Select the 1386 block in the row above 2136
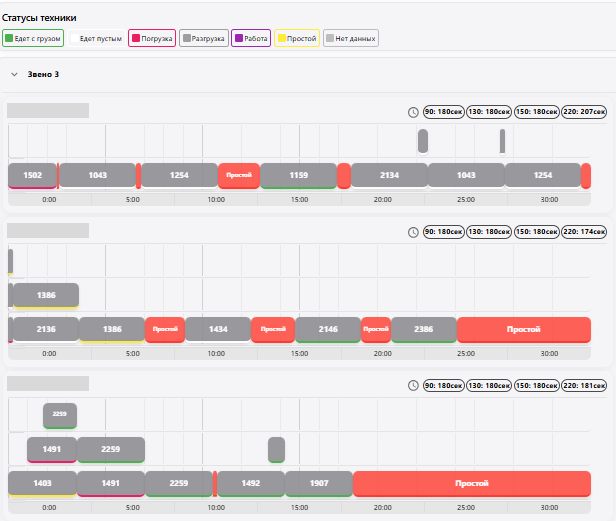The width and height of the screenshot is (616, 521). pyautogui.click(x=46, y=295)
